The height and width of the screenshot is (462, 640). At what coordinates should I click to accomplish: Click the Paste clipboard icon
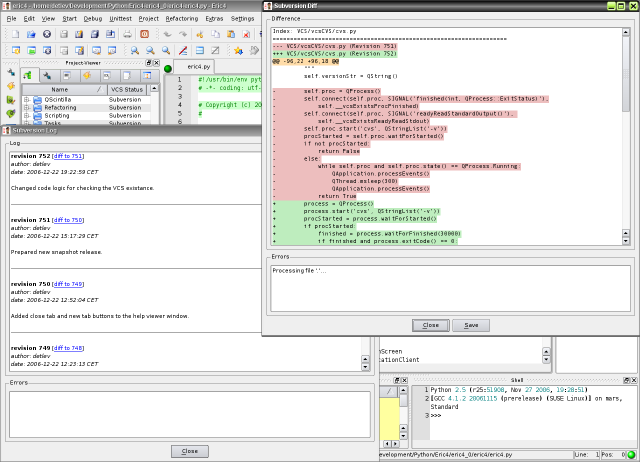(x=231, y=34)
